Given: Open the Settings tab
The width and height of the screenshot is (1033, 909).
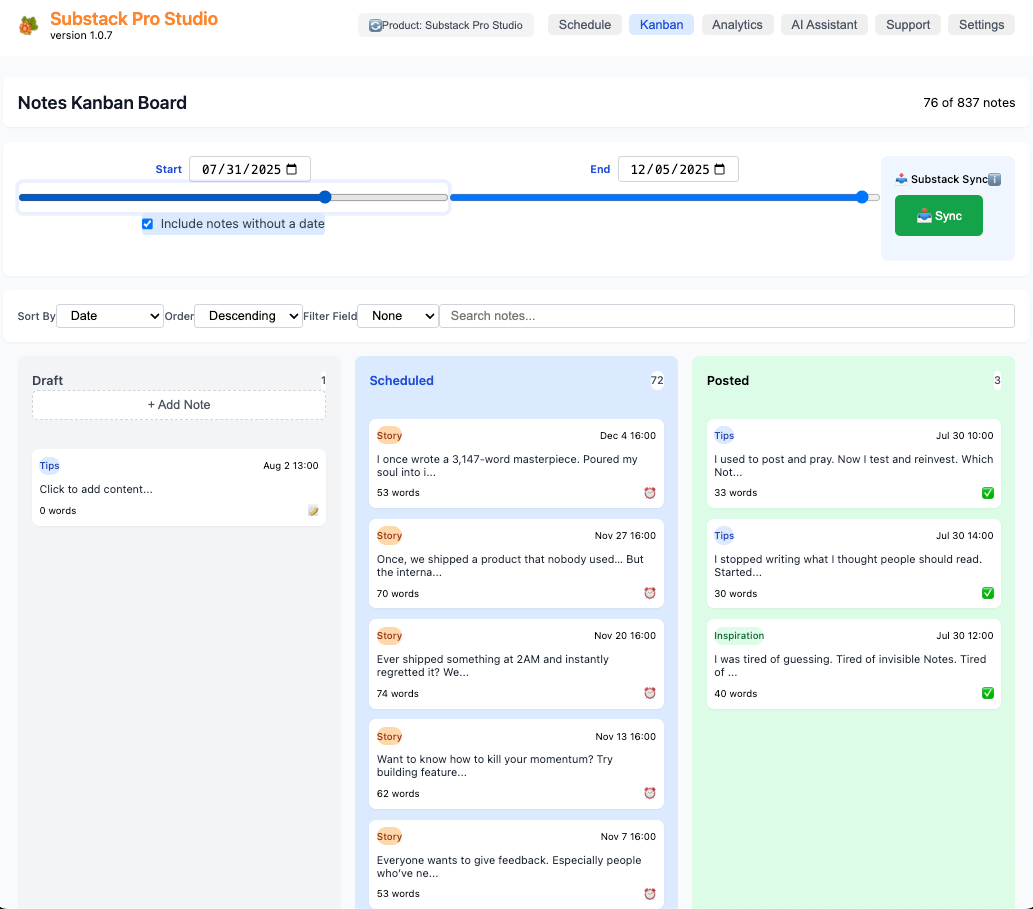Looking at the screenshot, I should click(x=982, y=25).
